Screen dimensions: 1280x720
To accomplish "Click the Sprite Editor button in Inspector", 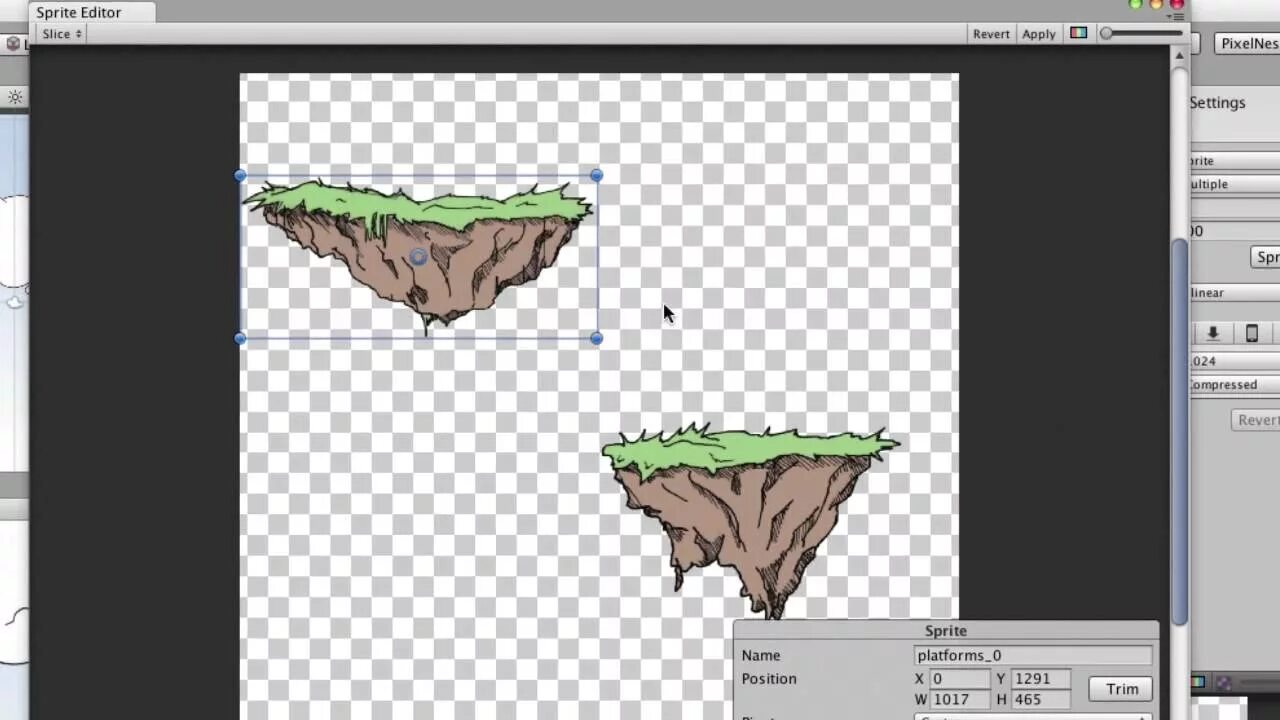I will (x=1266, y=257).
